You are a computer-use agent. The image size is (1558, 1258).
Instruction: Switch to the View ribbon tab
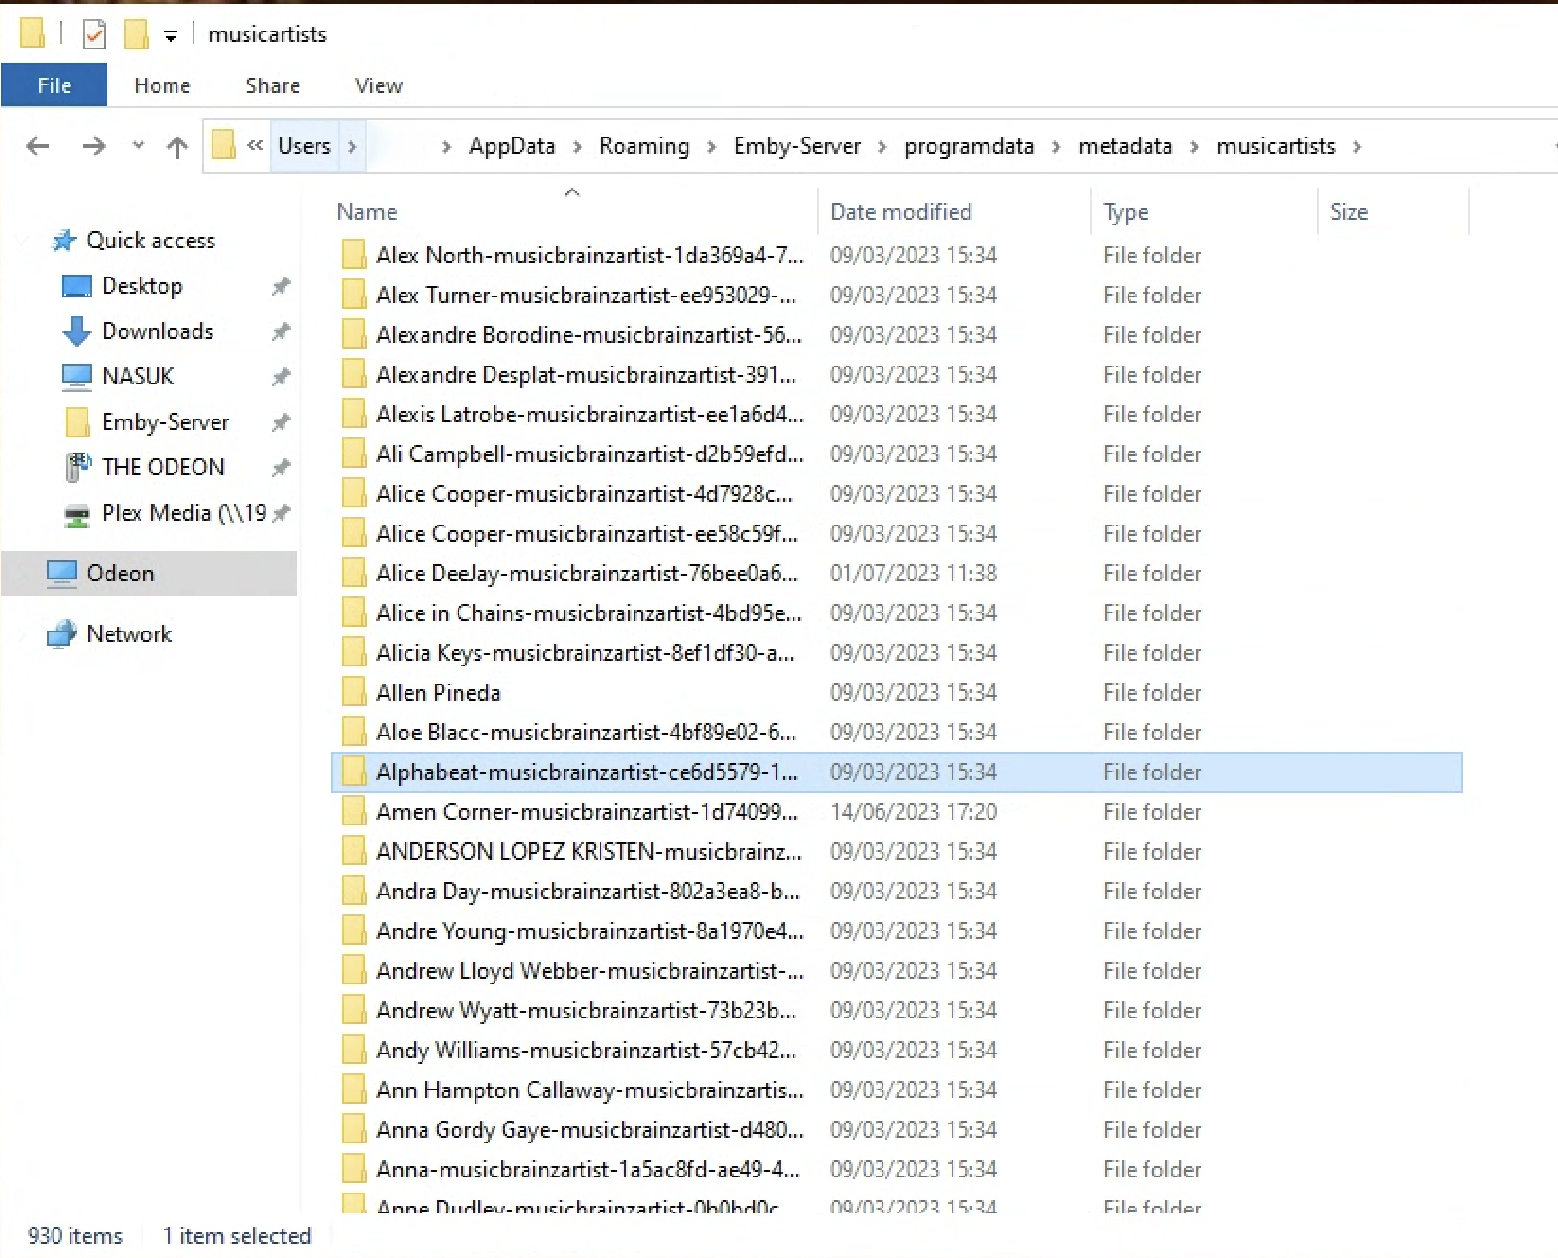[x=378, y=86]
